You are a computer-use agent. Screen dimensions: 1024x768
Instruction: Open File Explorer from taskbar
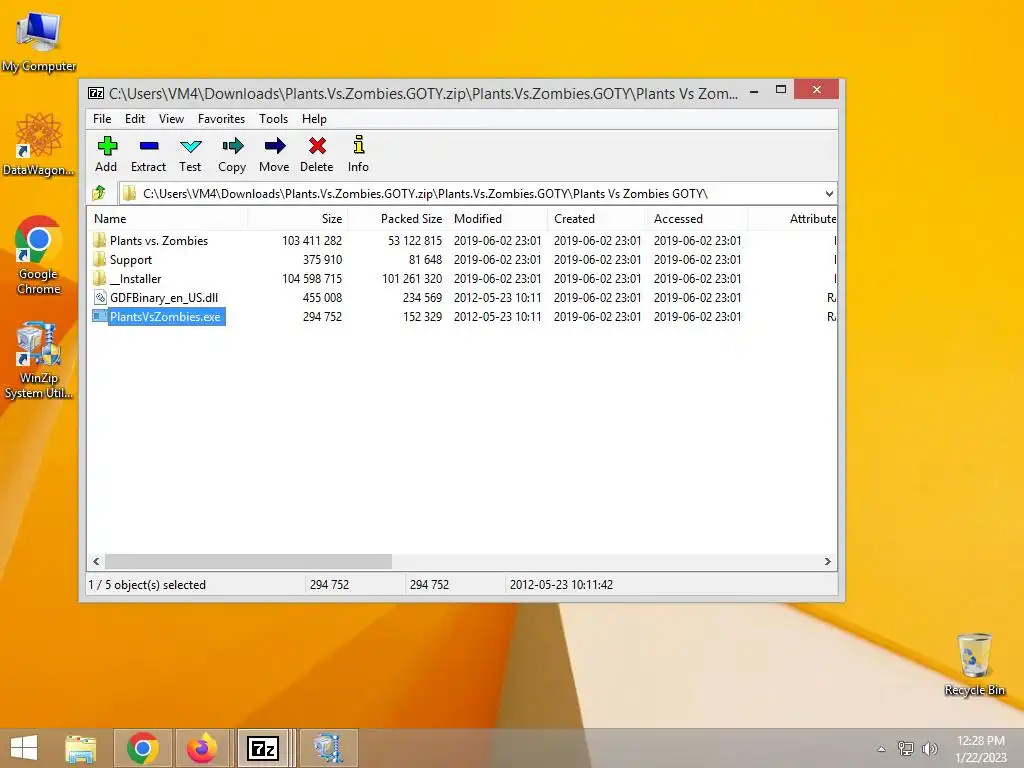80,748
